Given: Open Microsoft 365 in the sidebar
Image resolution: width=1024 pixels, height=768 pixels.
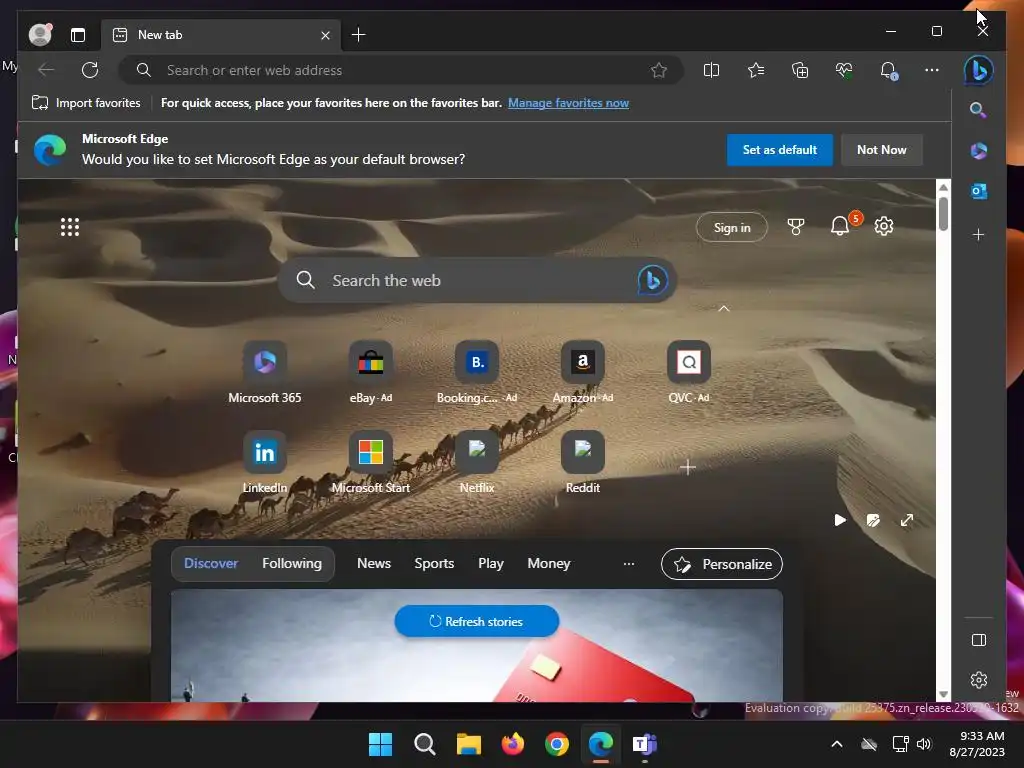Looking at the screenshot, I should (x=978, y=151).
